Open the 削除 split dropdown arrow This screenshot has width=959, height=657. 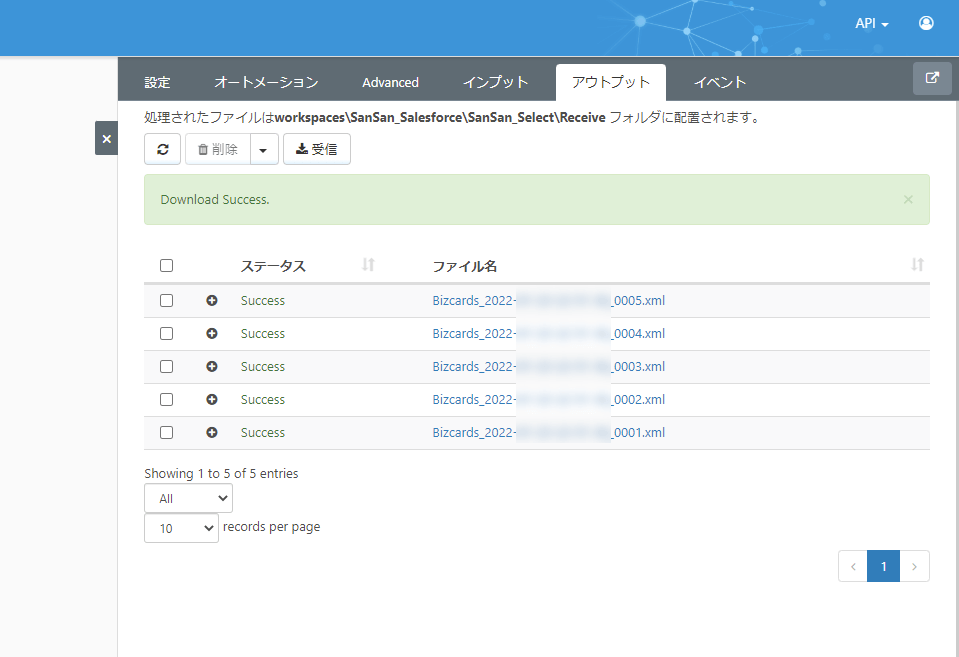coord(263,149)
